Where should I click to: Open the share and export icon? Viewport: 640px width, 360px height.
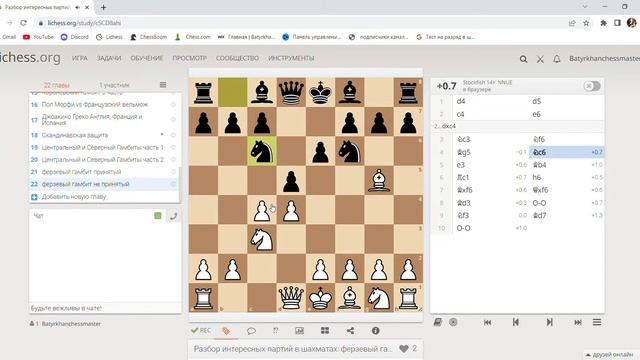click(x=350, y=331)
